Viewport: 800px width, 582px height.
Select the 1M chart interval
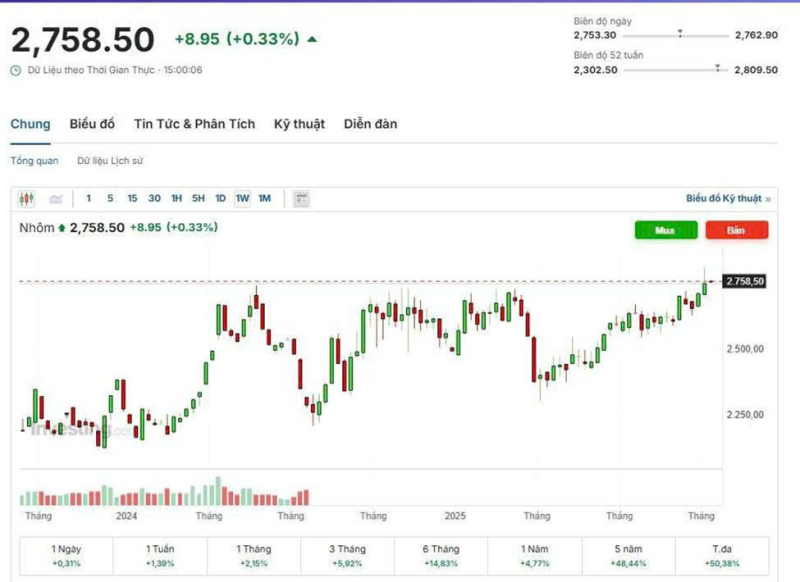point(264,198)
